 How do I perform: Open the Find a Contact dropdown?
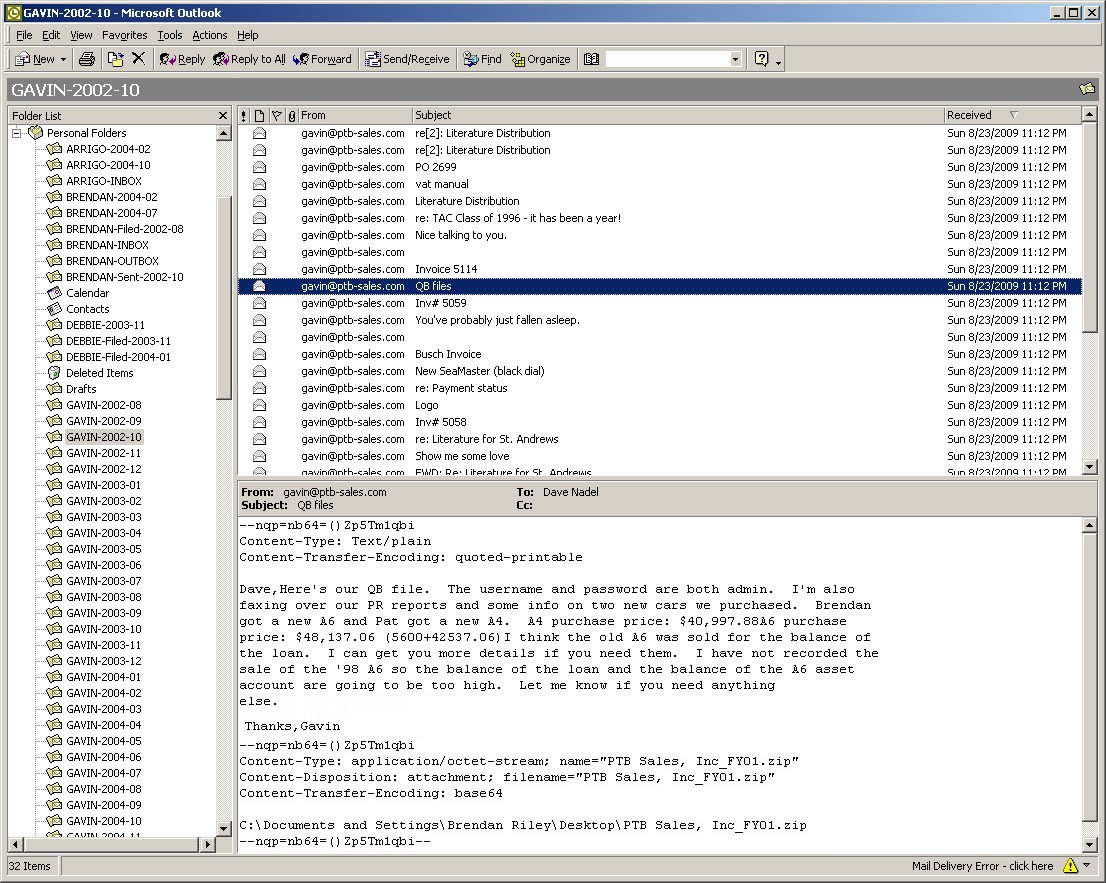pos(735,59)
